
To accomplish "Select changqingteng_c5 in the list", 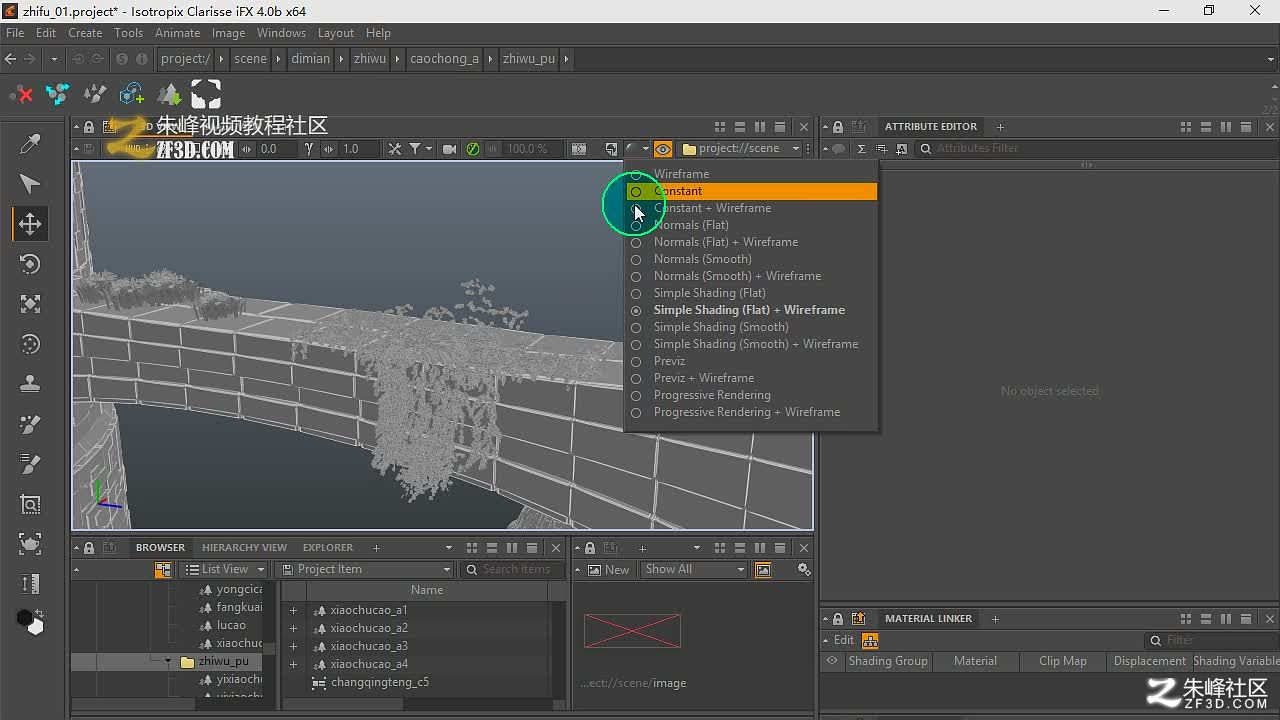I will (x=380, y=682).
